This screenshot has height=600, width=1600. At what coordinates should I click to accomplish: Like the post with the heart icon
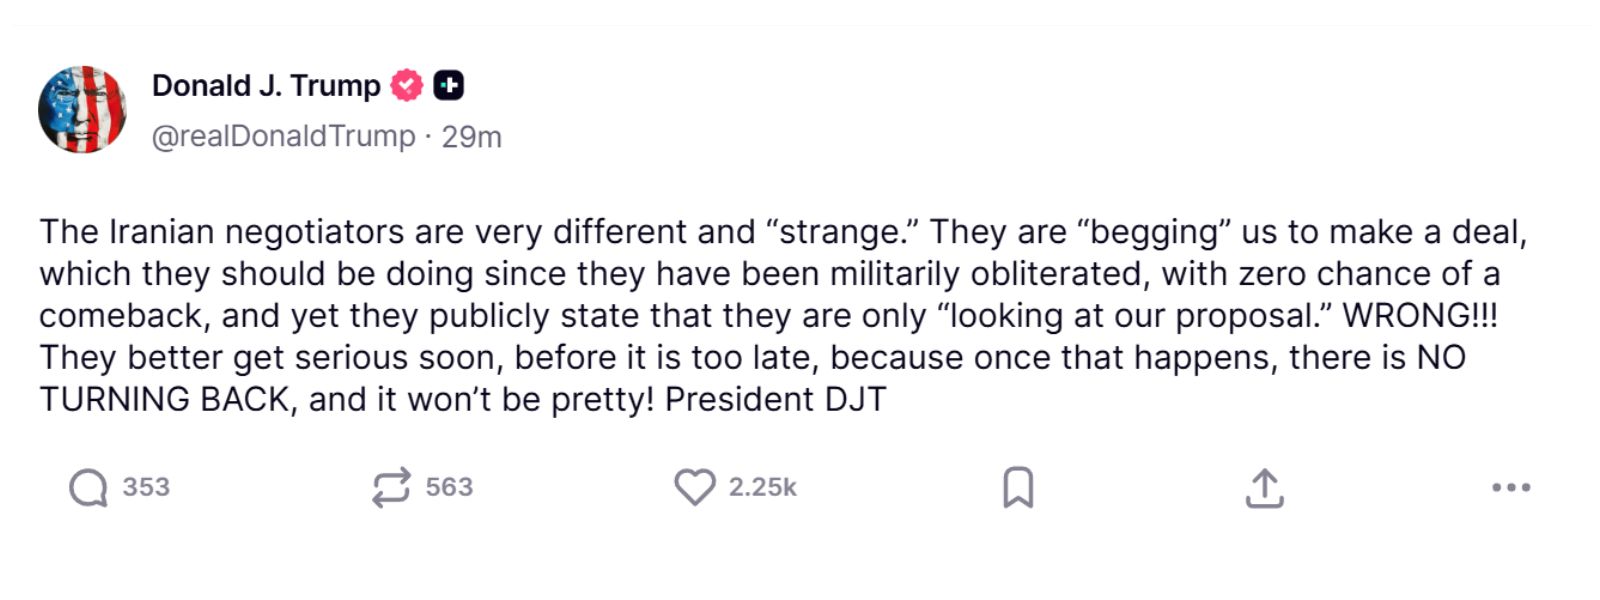click(694, 488)
